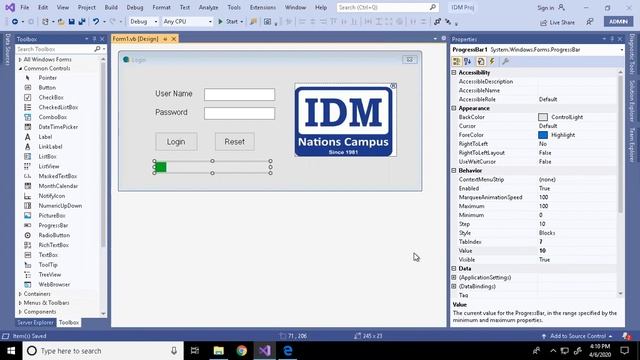Image resolution: width=640 pixels, height=360 pixels.
Task: Switch to the Server Explorer tab
Action: 36,322
